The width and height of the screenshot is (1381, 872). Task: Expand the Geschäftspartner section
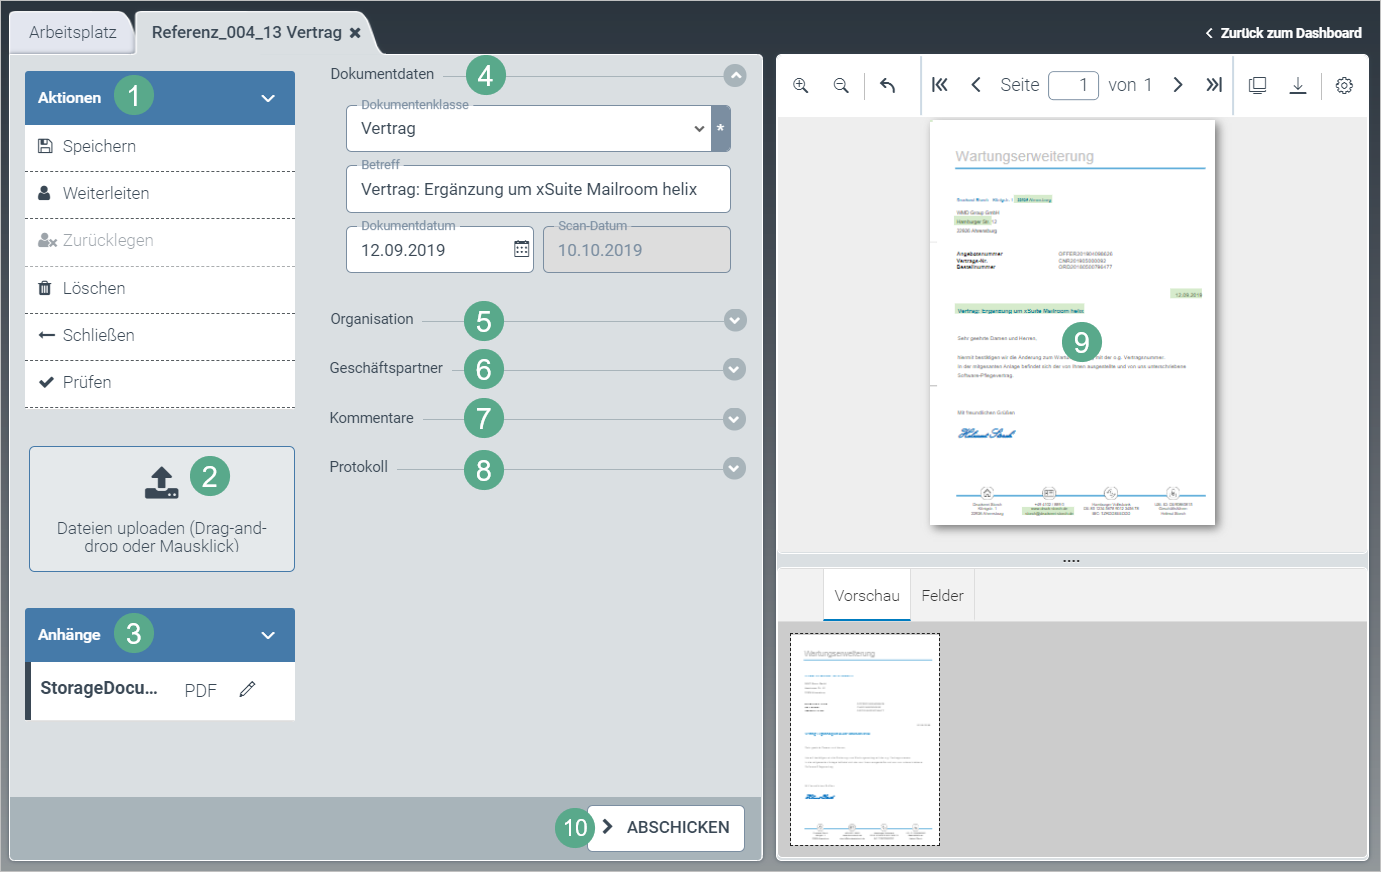pyautogui.click(x=735, y=369)
